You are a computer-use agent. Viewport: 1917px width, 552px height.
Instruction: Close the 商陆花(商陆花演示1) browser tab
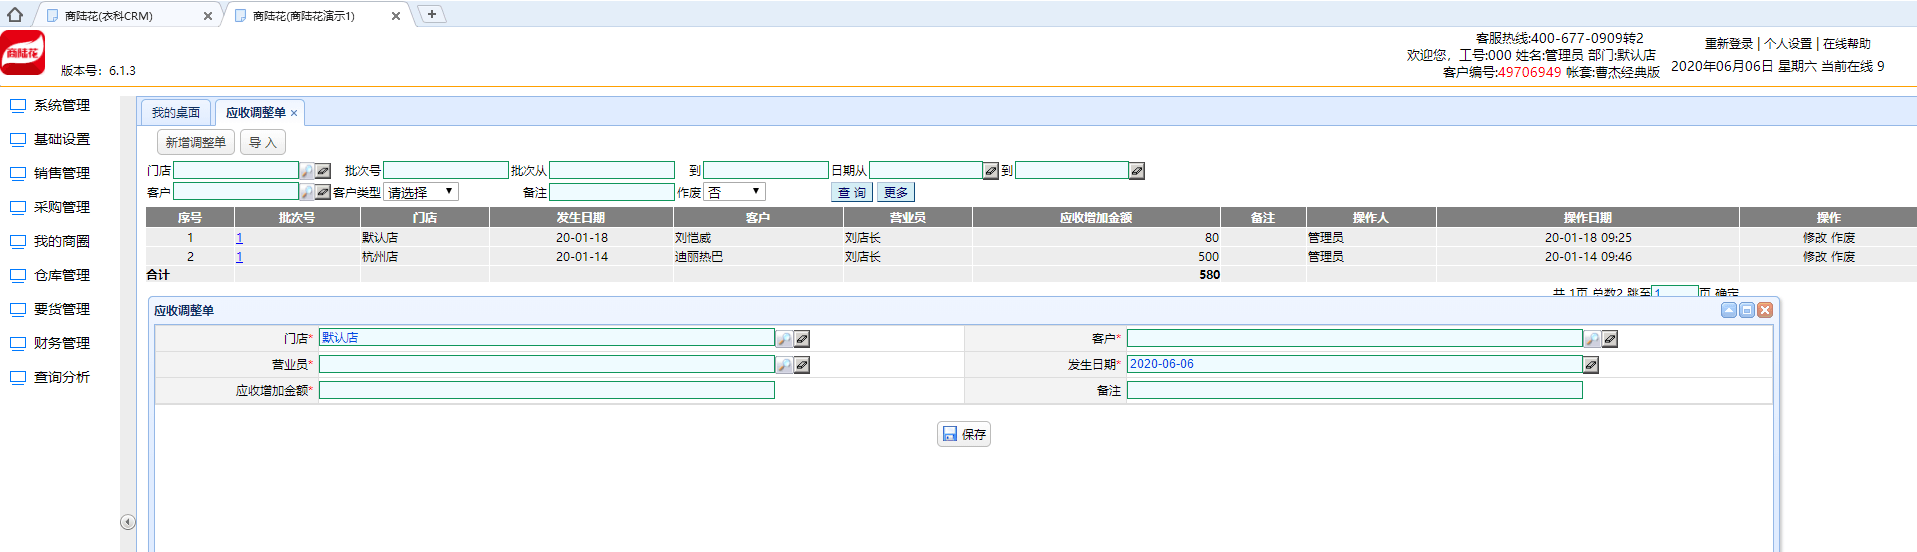(396, 16)
